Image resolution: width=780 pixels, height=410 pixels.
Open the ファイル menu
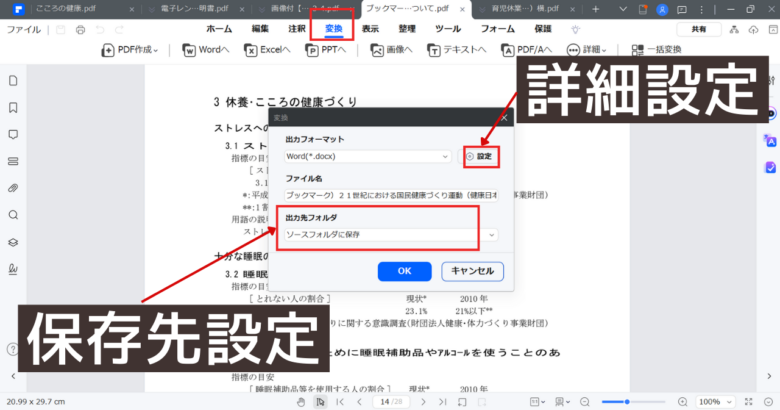point(23,30)
